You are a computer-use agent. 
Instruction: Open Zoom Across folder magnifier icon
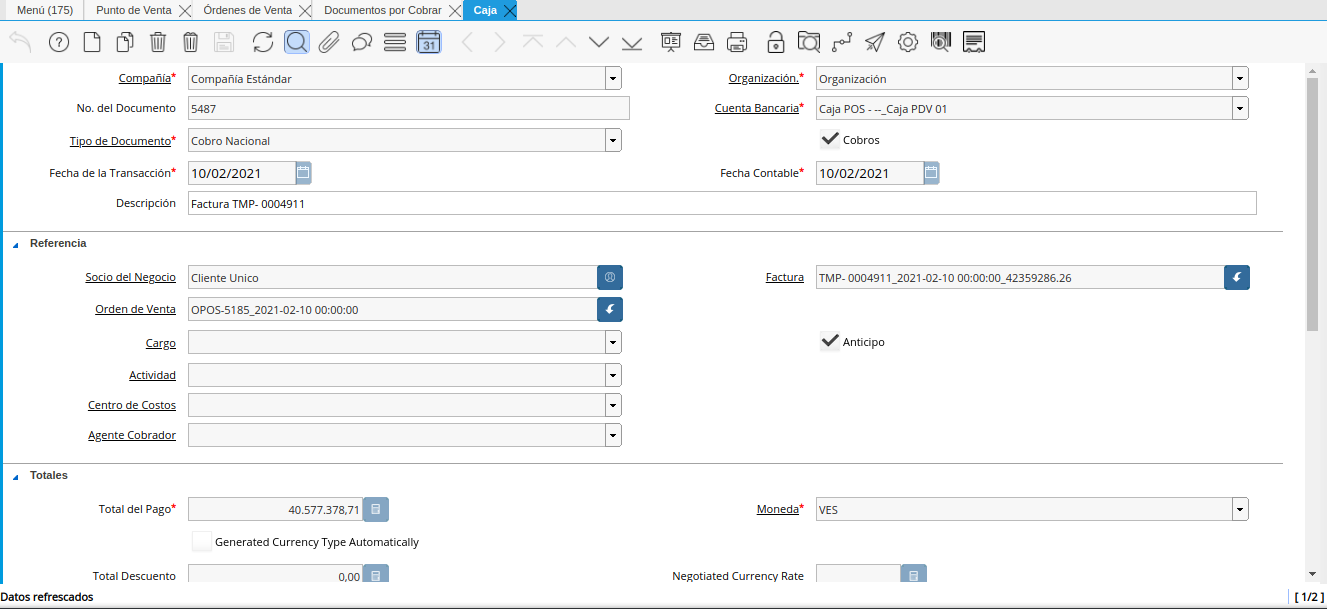click(809, 42)
